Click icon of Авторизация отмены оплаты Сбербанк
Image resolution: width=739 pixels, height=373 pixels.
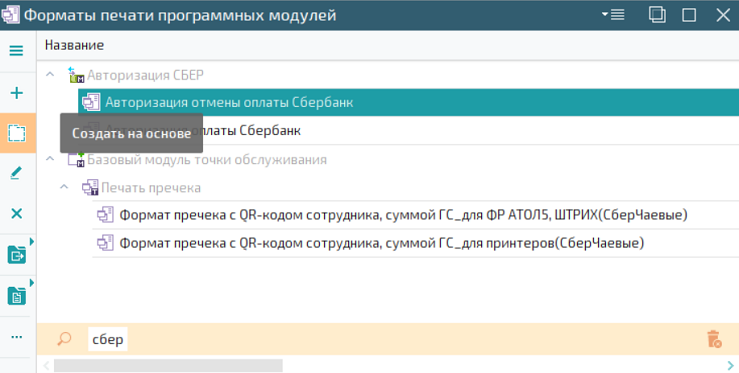pyautogui.click(x=91, y=102)
